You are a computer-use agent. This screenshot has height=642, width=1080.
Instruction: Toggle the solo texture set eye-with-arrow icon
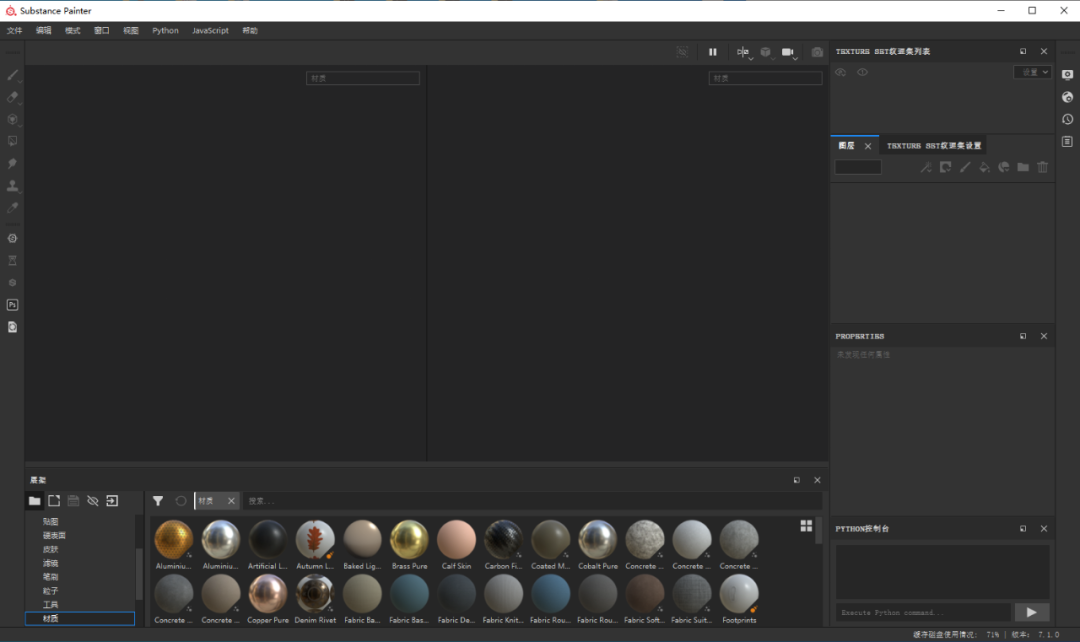pyautogui.click(x=862, y=72)
